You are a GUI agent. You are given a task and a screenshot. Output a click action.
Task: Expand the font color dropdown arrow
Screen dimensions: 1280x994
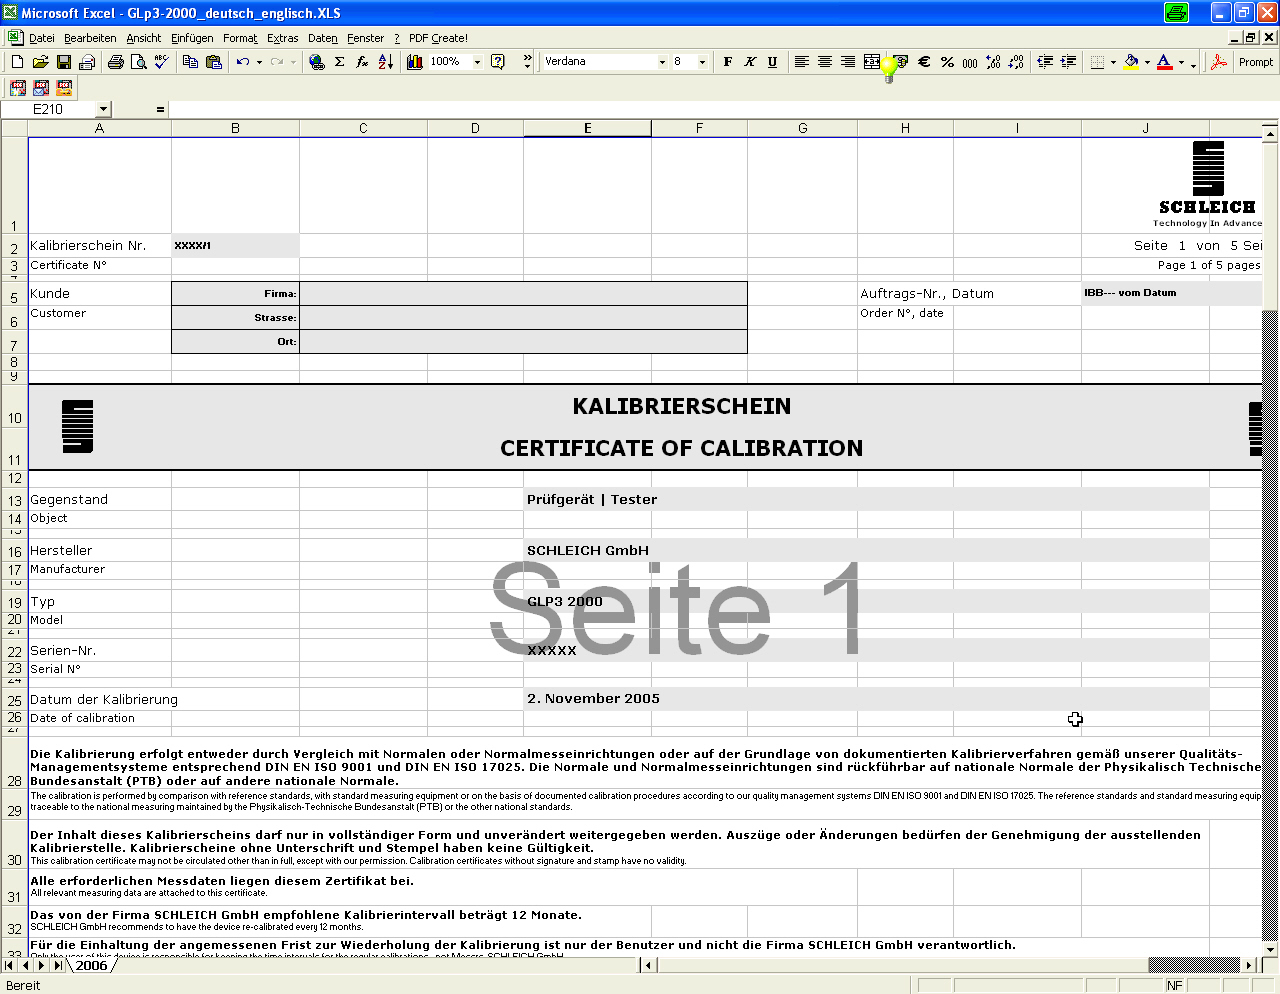[1181, 62]
